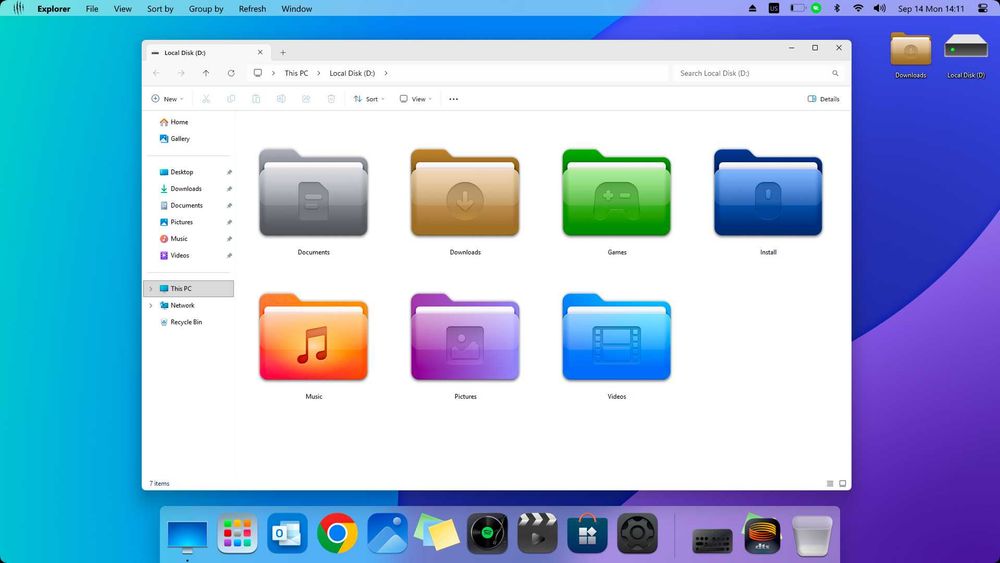The height and width of the screenshot is (563, 1000).
Task: Open the volume control in menu bar
Action: pos(879,8)
